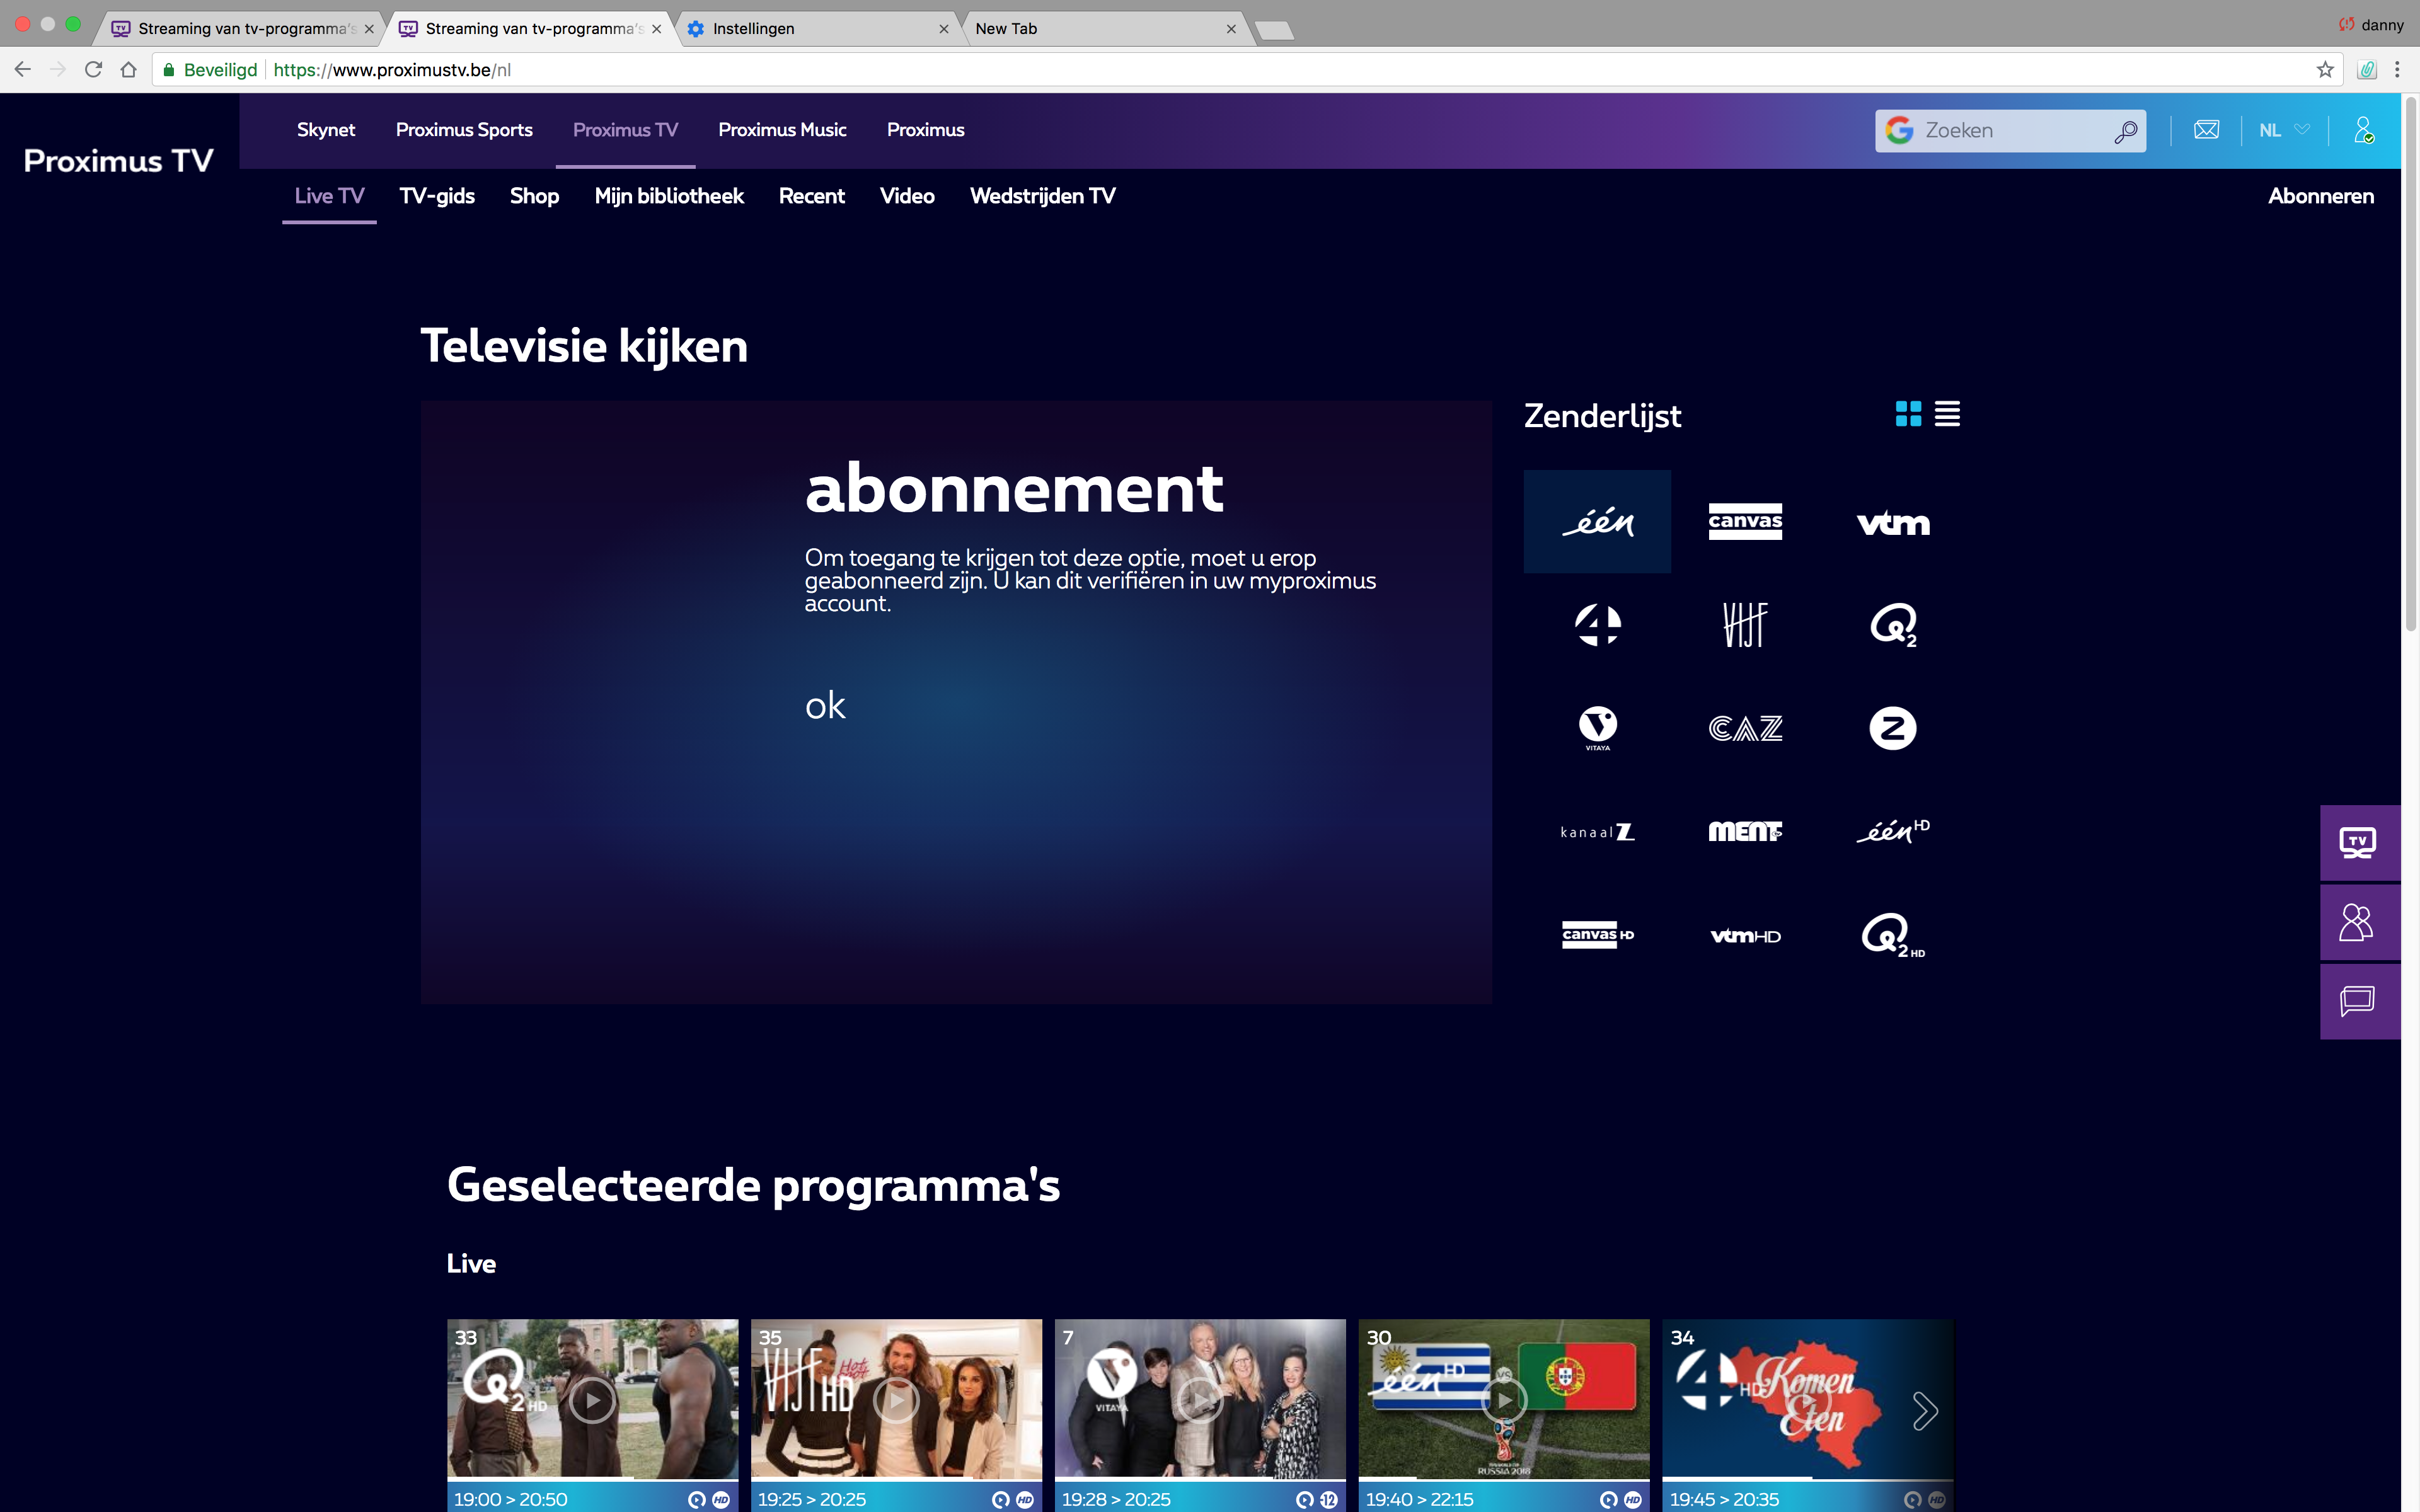Viewport: 2420px width, 1512px height.
Task: Open the users side panel button
Action: 2359,922
